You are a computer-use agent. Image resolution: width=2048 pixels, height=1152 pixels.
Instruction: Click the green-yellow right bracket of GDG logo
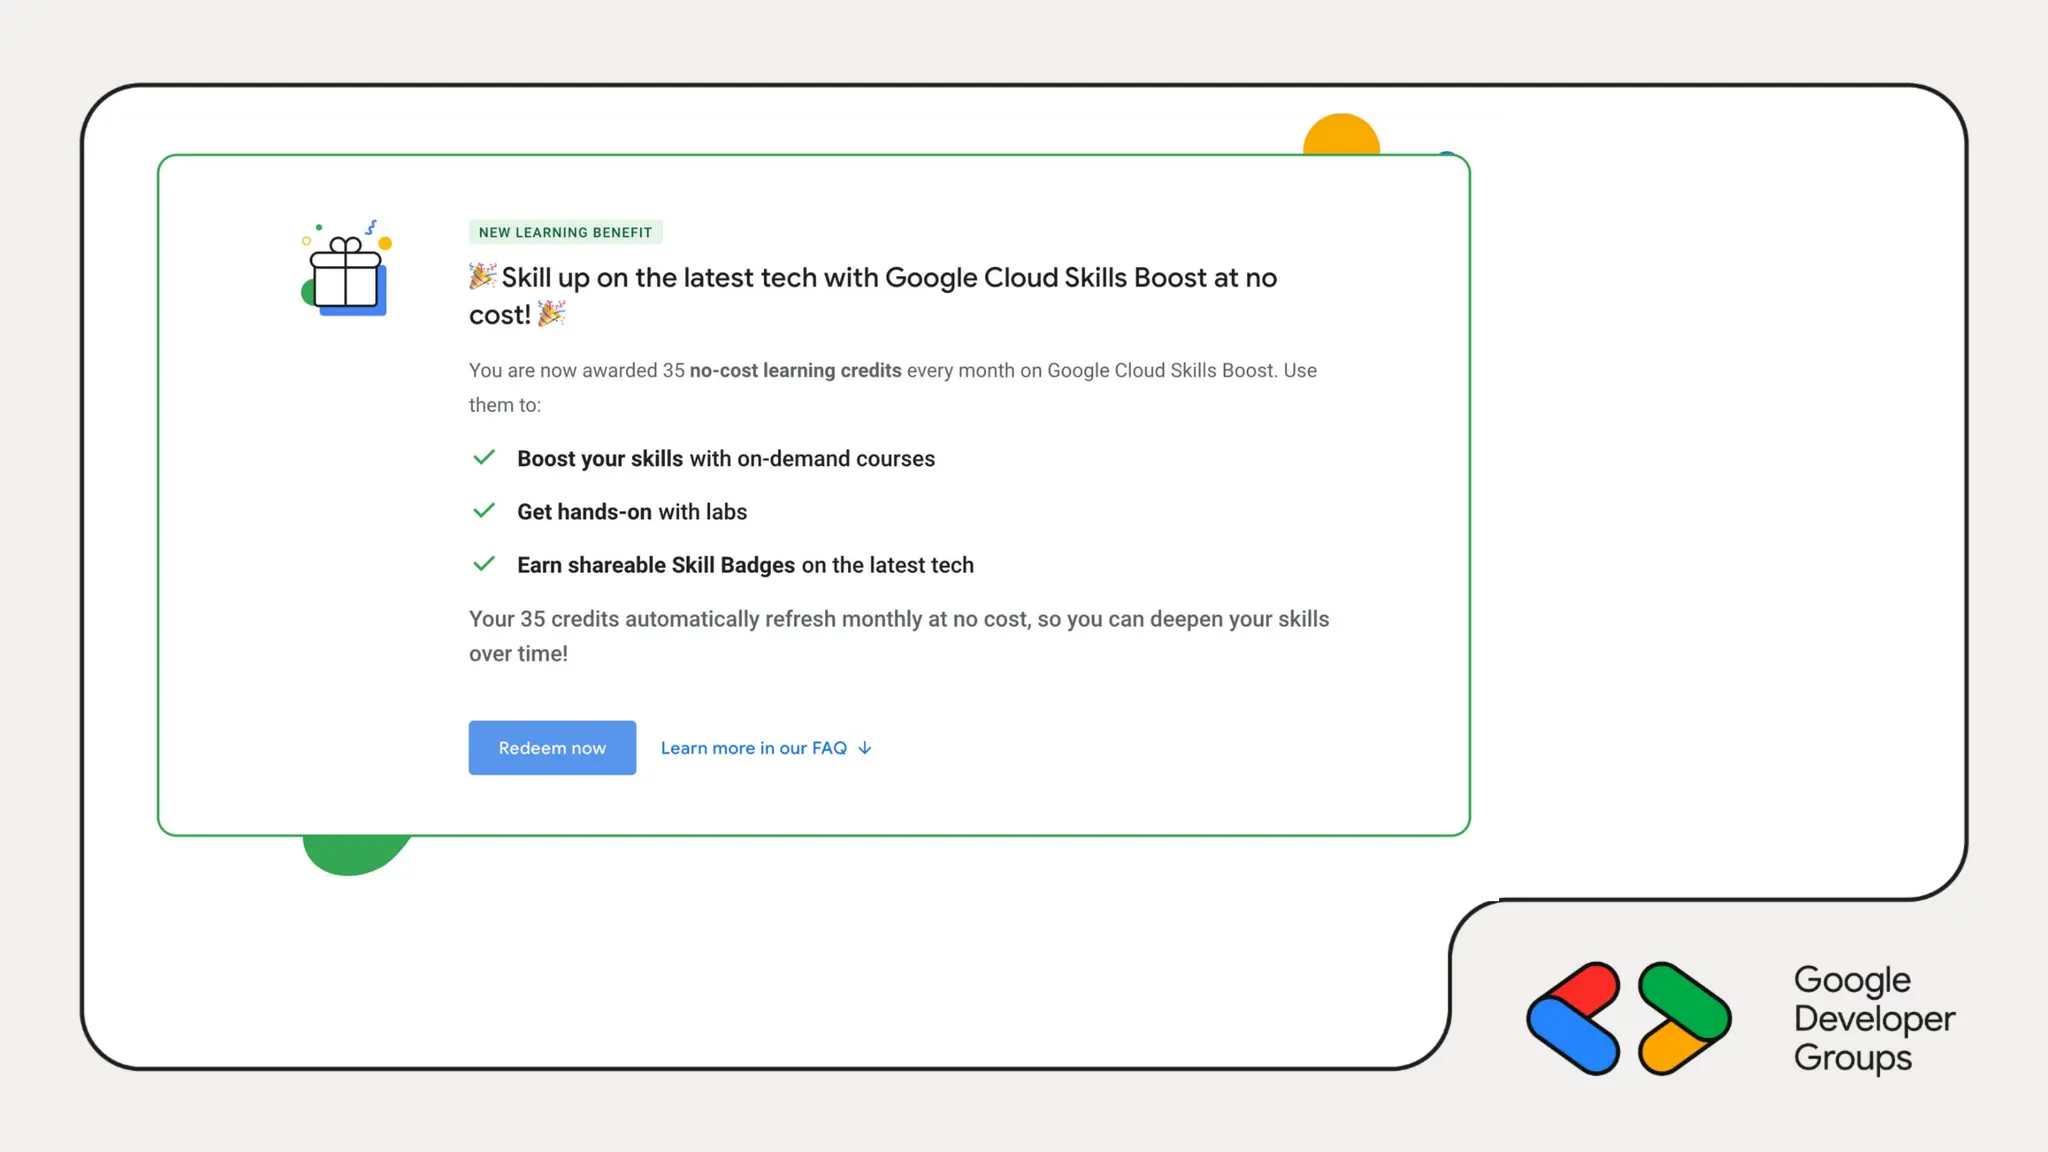[1685, 1019]
